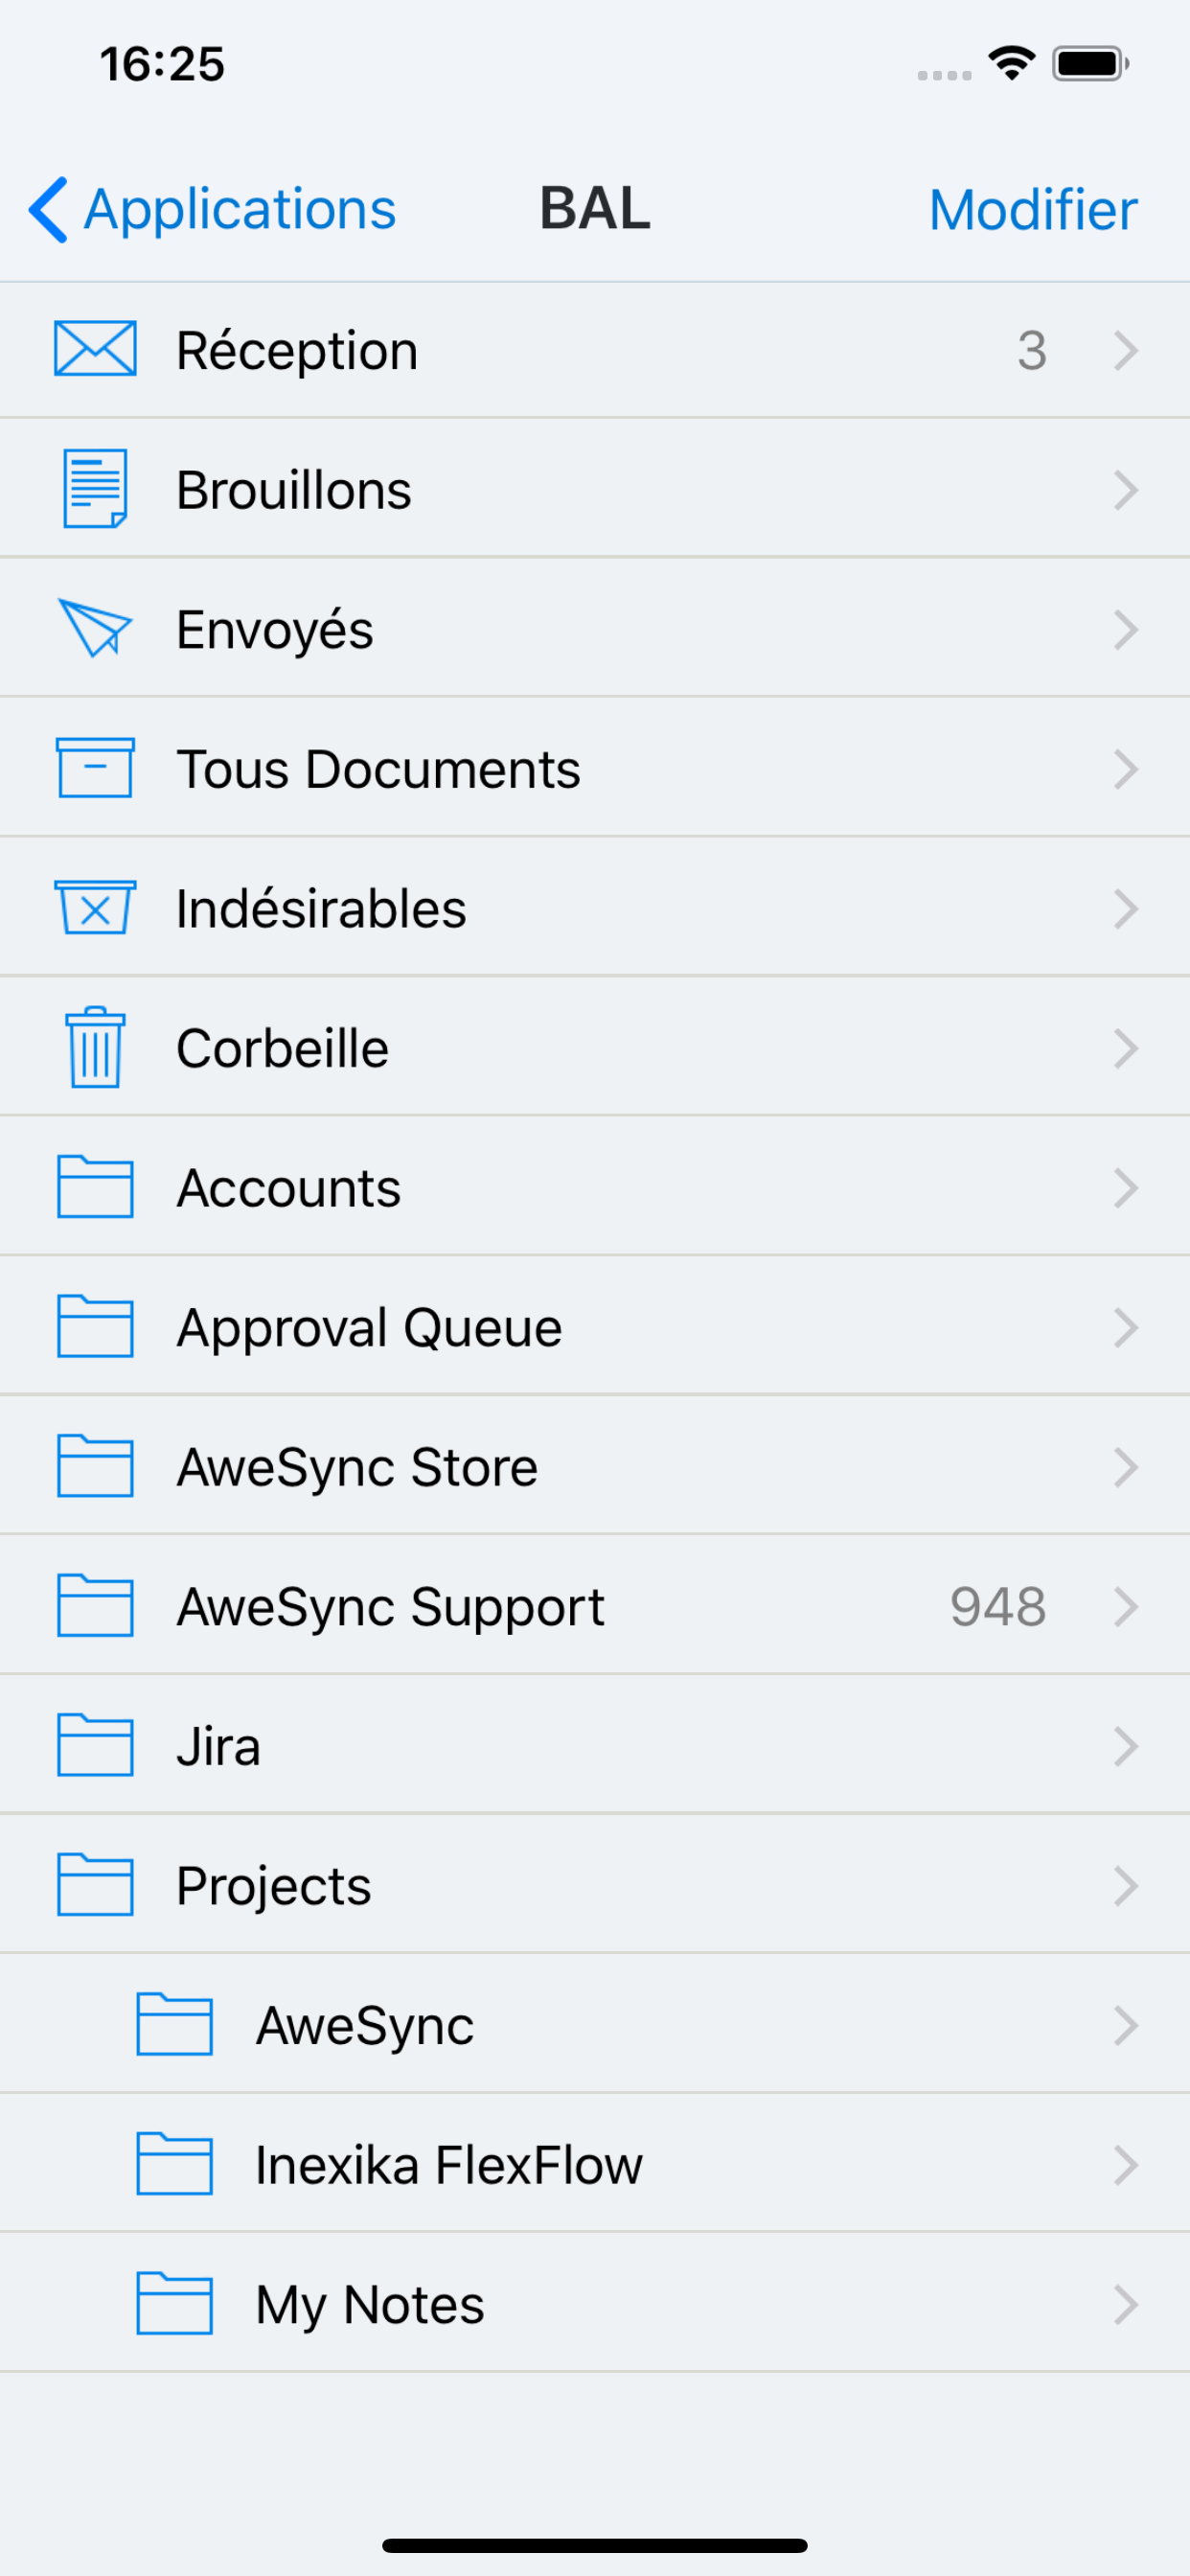
Task: Select the Approval Queue label
Action: pos(370,1329)
